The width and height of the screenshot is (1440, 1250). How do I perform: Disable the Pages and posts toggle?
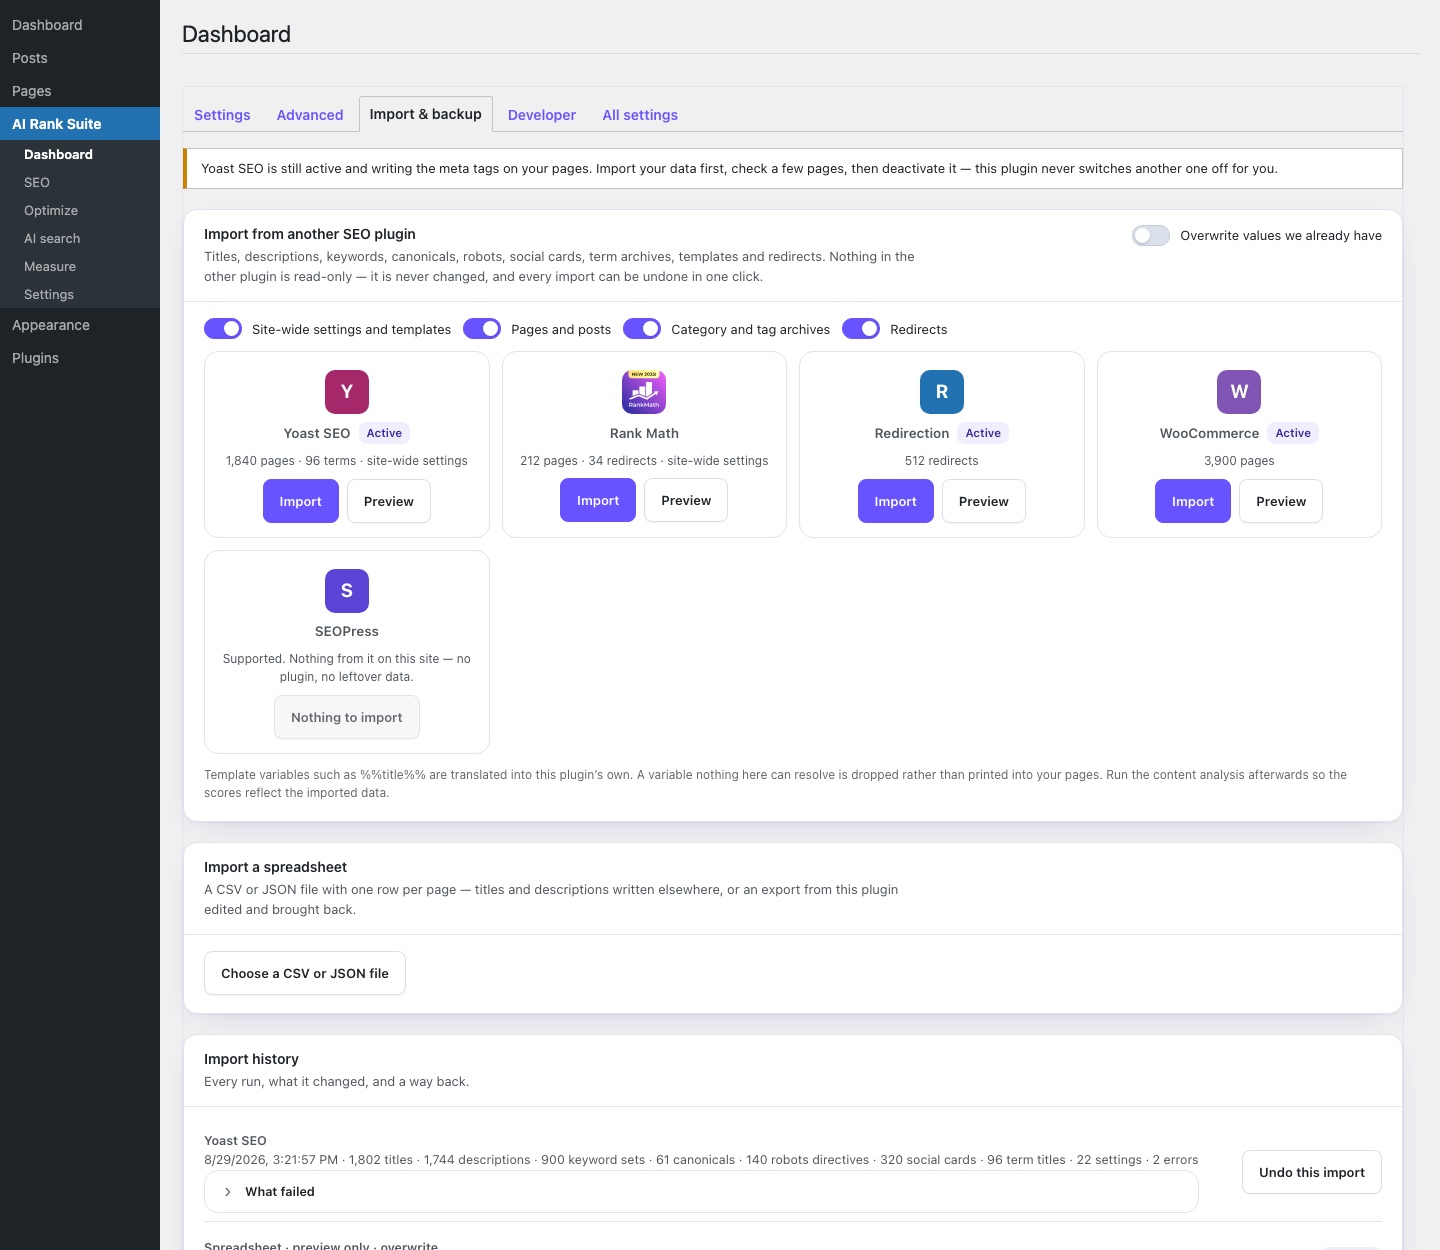(482, 329)
